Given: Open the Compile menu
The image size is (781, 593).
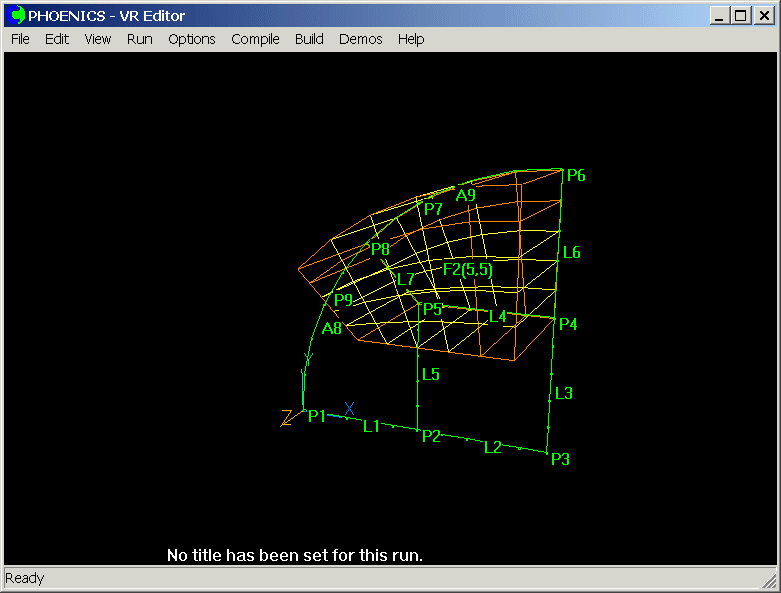Looking at the screenshot, I should click(x=255, y=39).
